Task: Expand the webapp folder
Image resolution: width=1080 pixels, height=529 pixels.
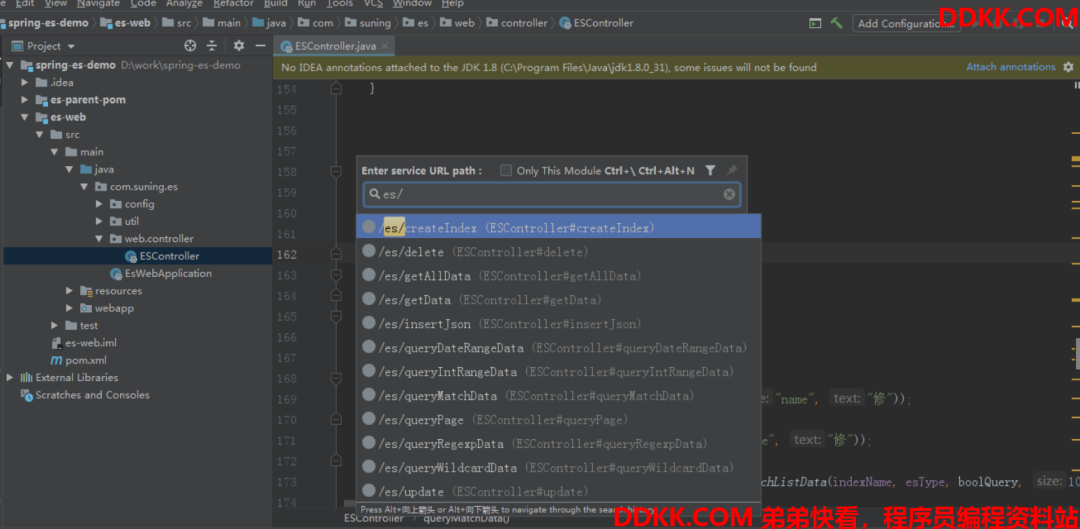Action: click(x=69, y=308)
